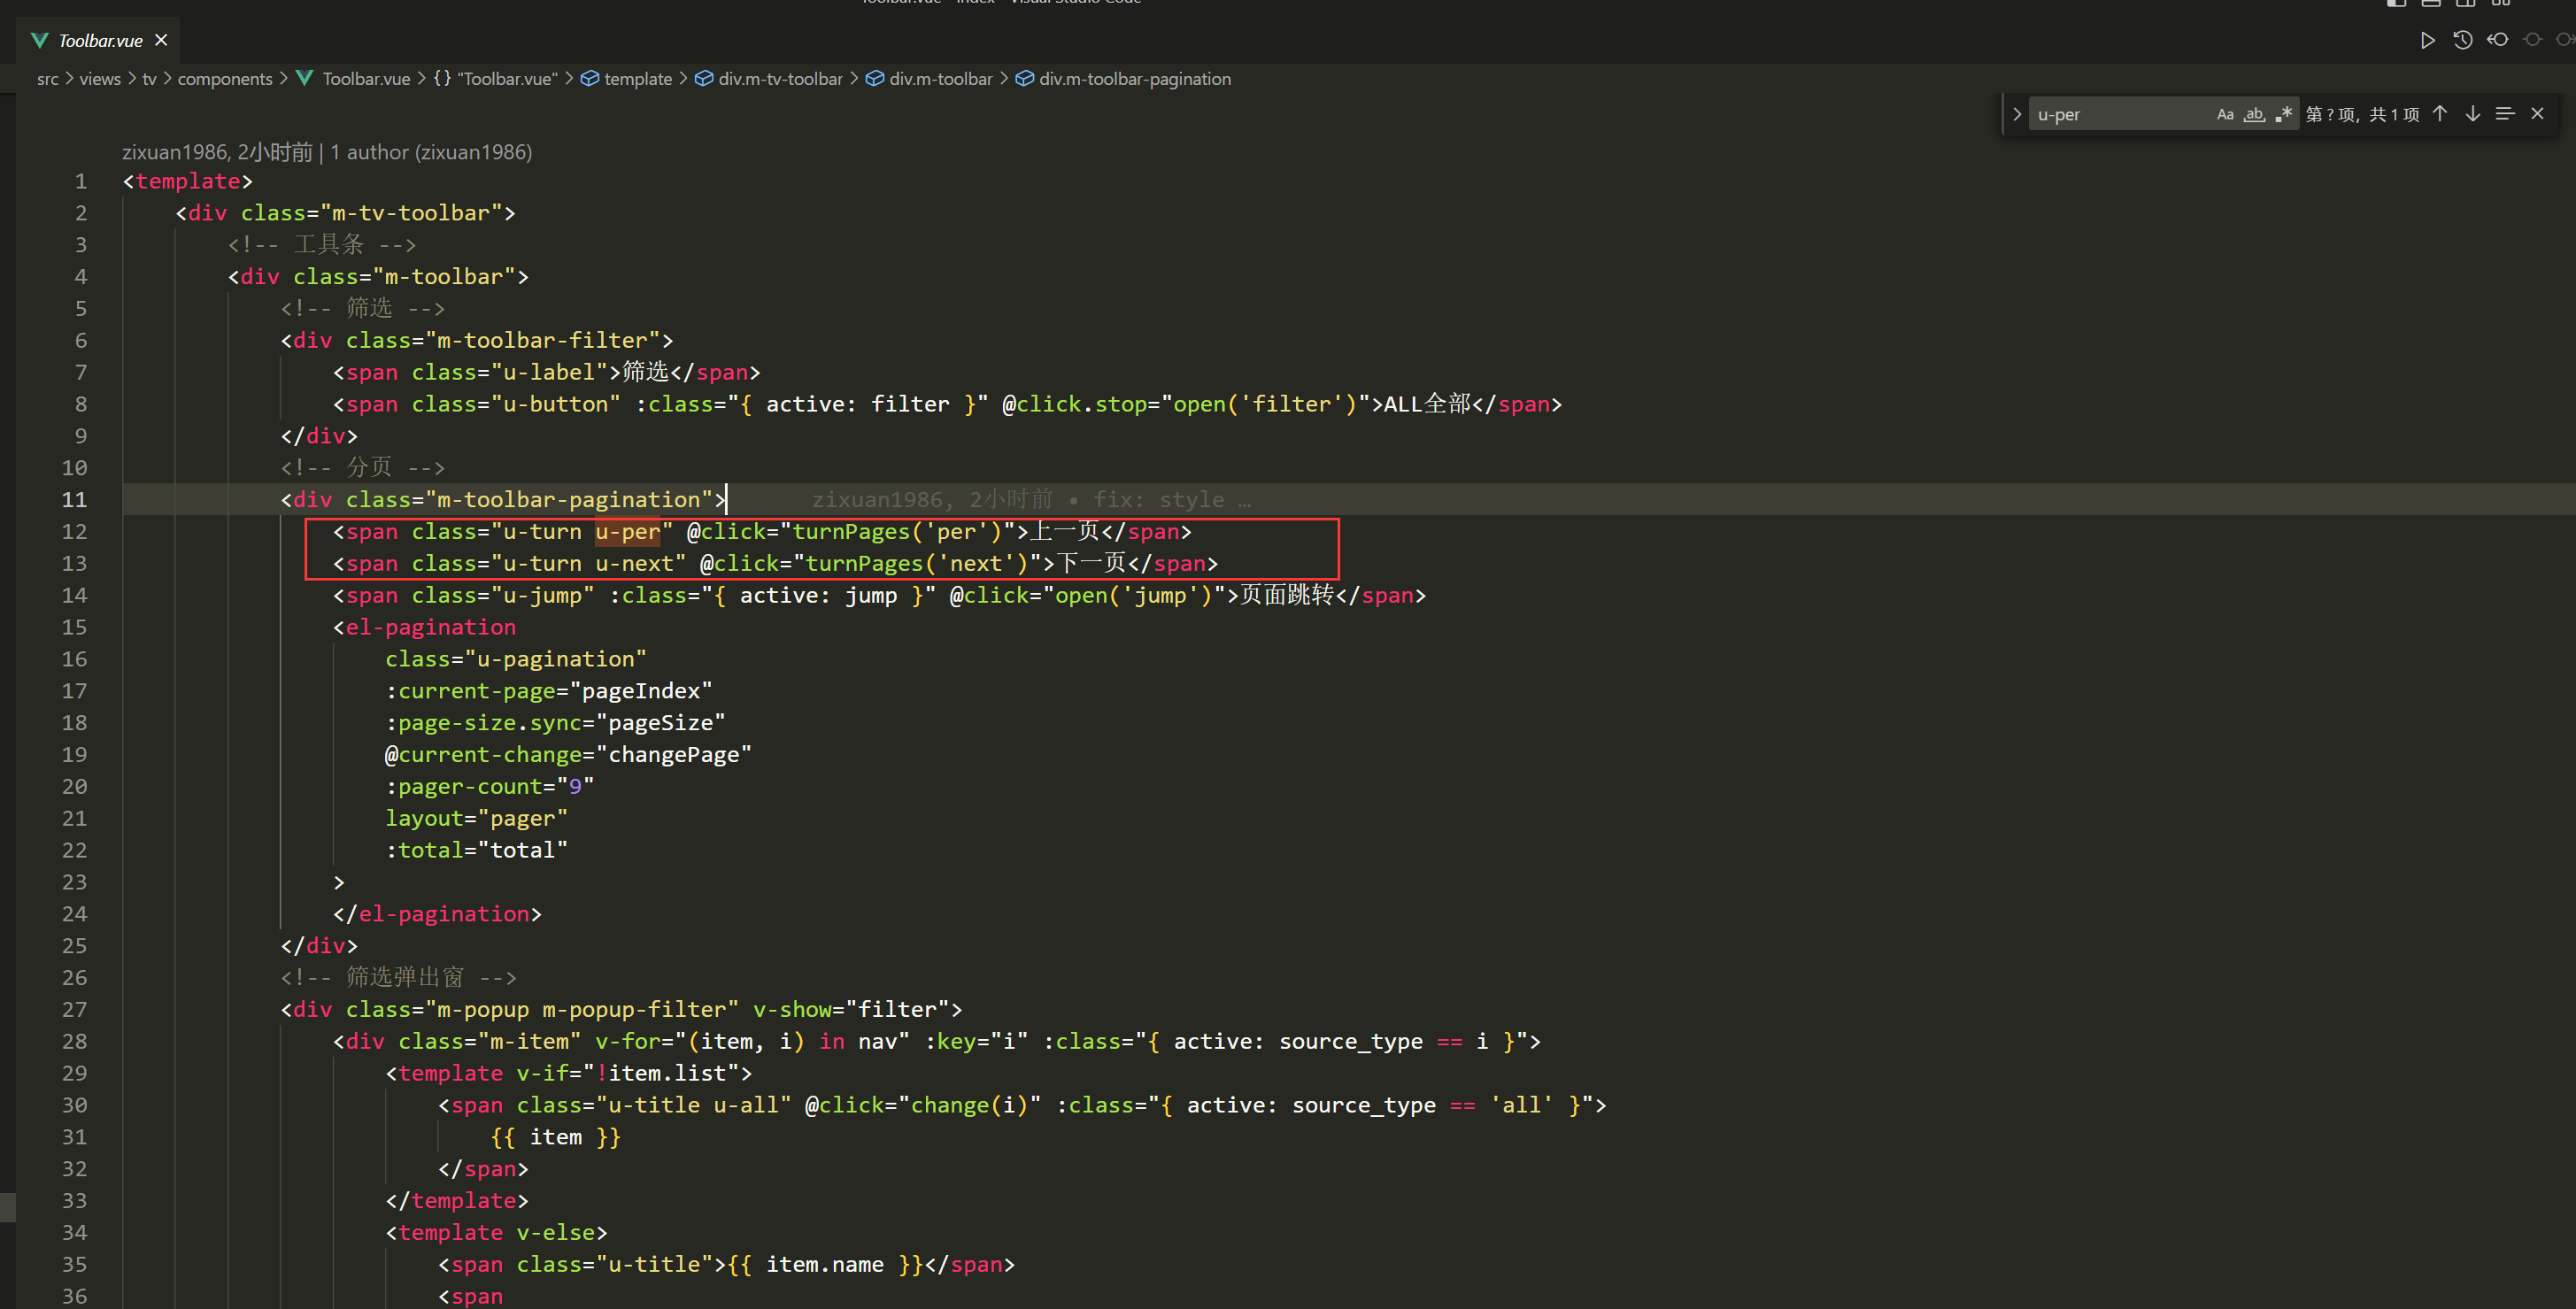Jump to previous match with the up arrow

[x=2440, y=114]
